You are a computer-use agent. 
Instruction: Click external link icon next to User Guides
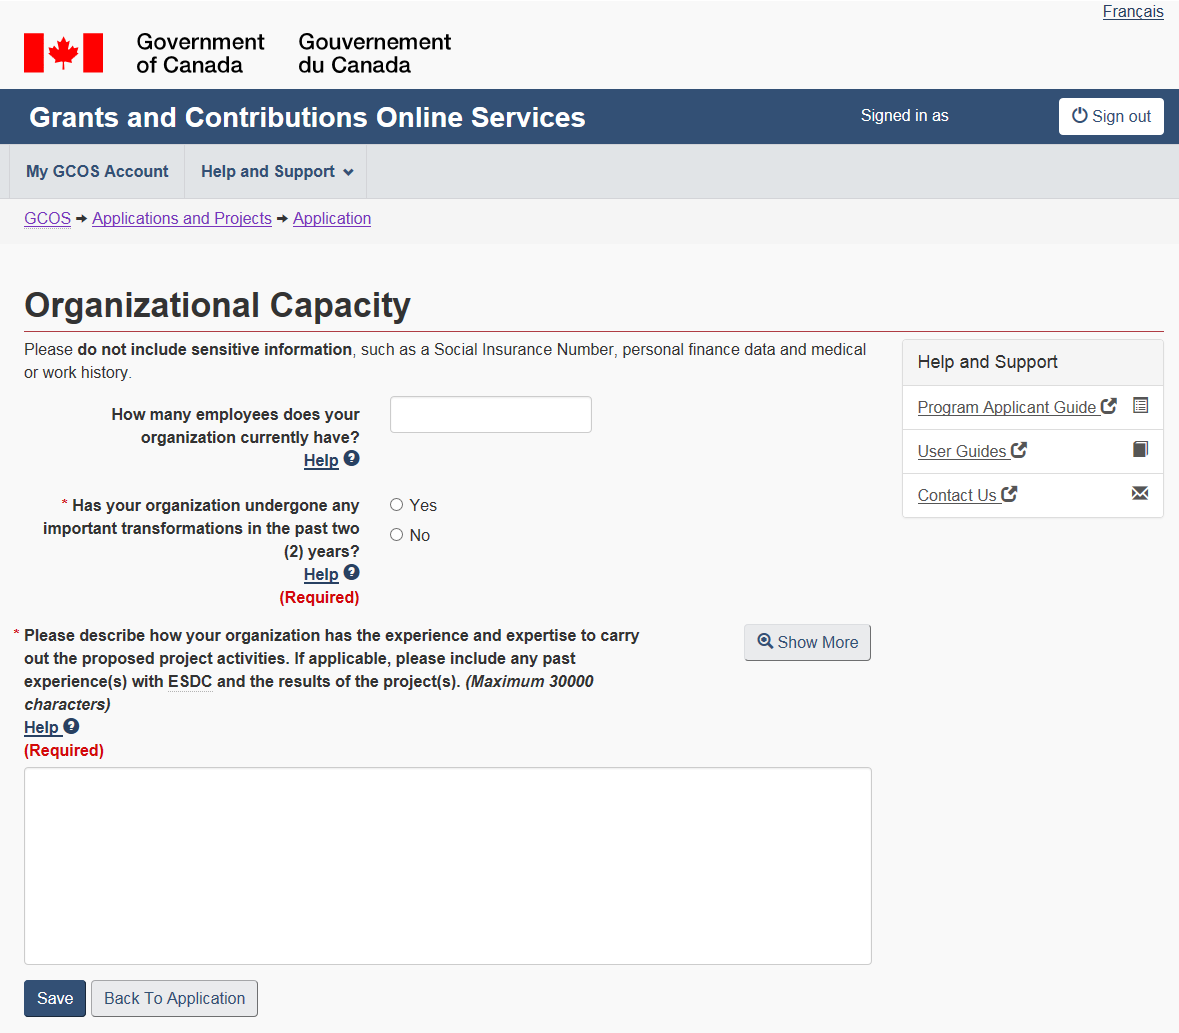tap(1019, 450)
